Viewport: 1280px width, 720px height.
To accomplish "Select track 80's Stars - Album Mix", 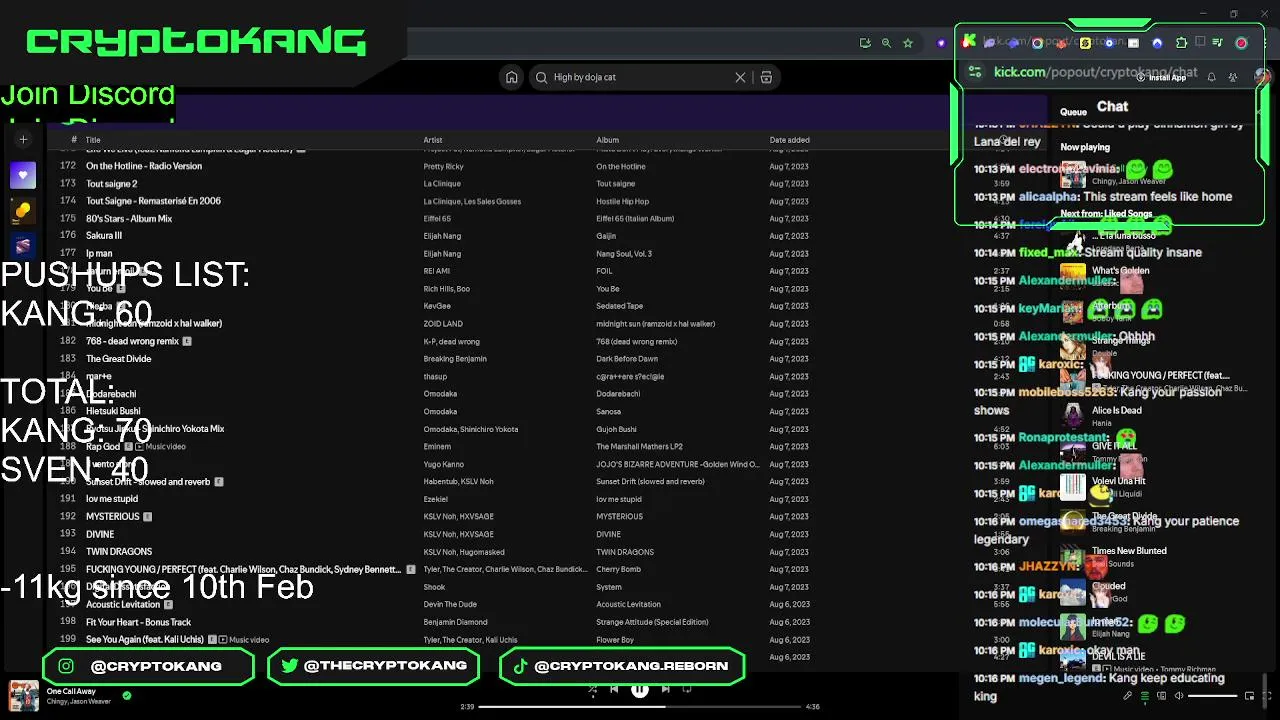I will pyautogui.click(x=129, y=218).
